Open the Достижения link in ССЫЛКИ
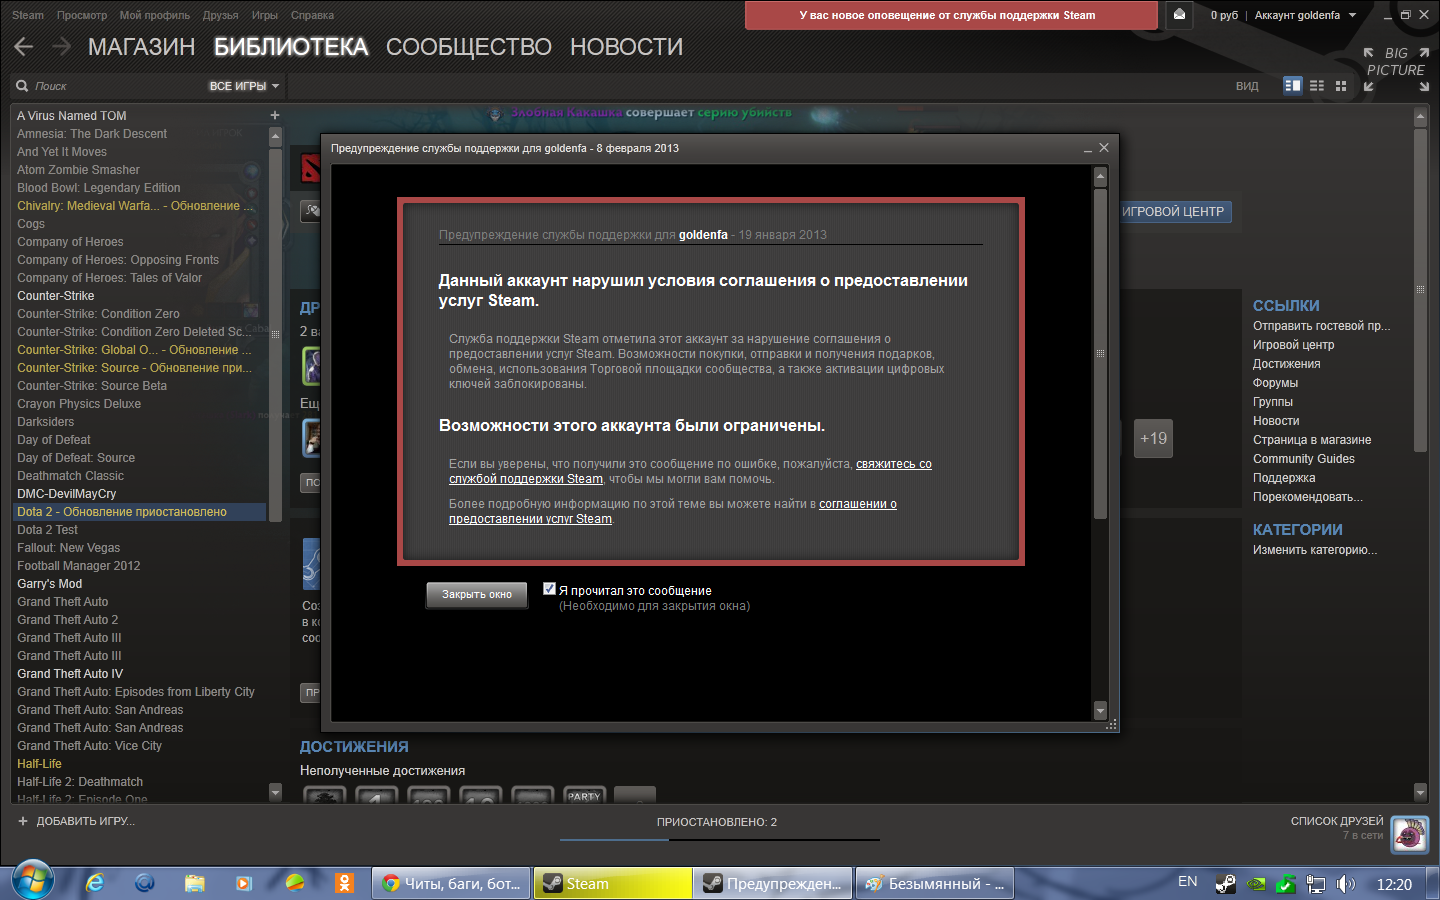This screenshot has height=900, width=1440. click(1286, 364)
